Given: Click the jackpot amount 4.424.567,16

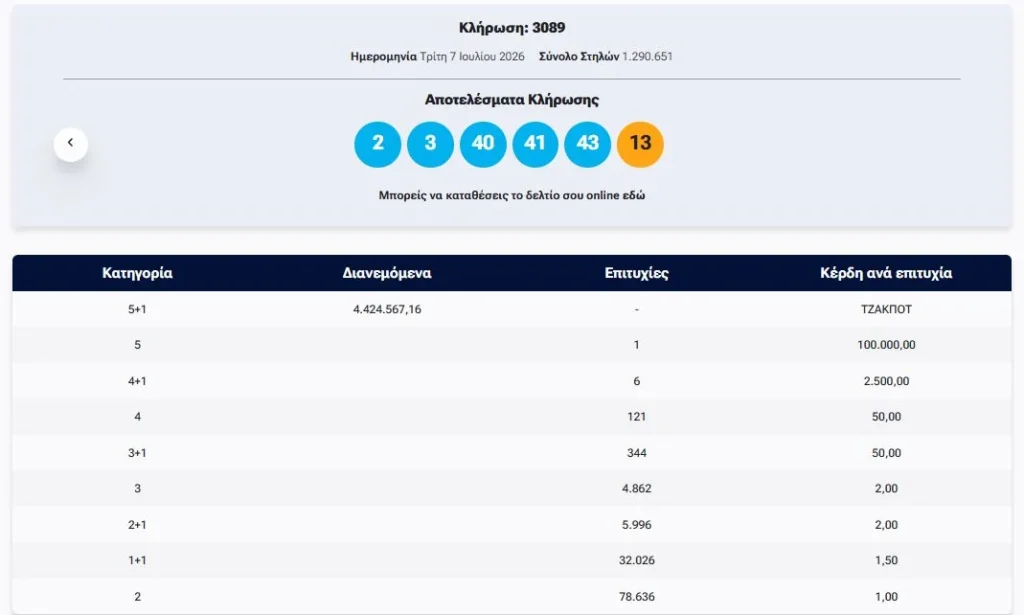Looking at the screenshot, I should [387, 309].
